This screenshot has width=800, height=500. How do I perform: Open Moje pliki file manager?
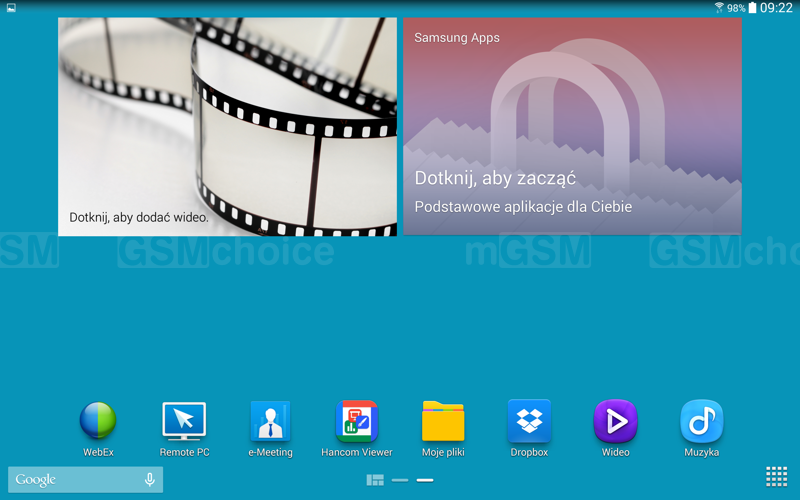443,422
